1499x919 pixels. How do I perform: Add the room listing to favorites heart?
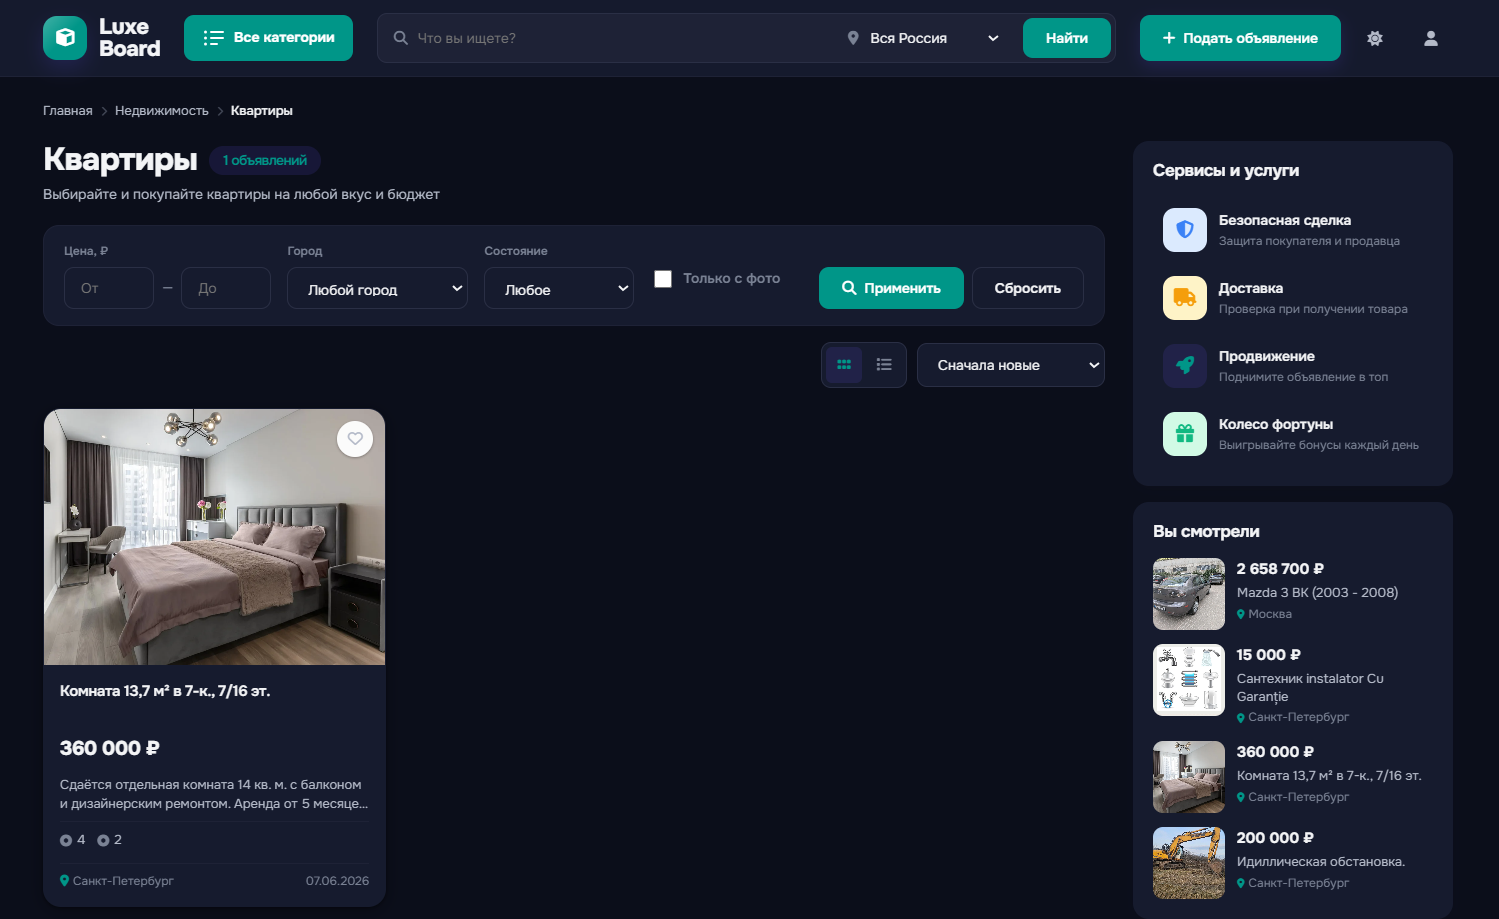(355, 439)
